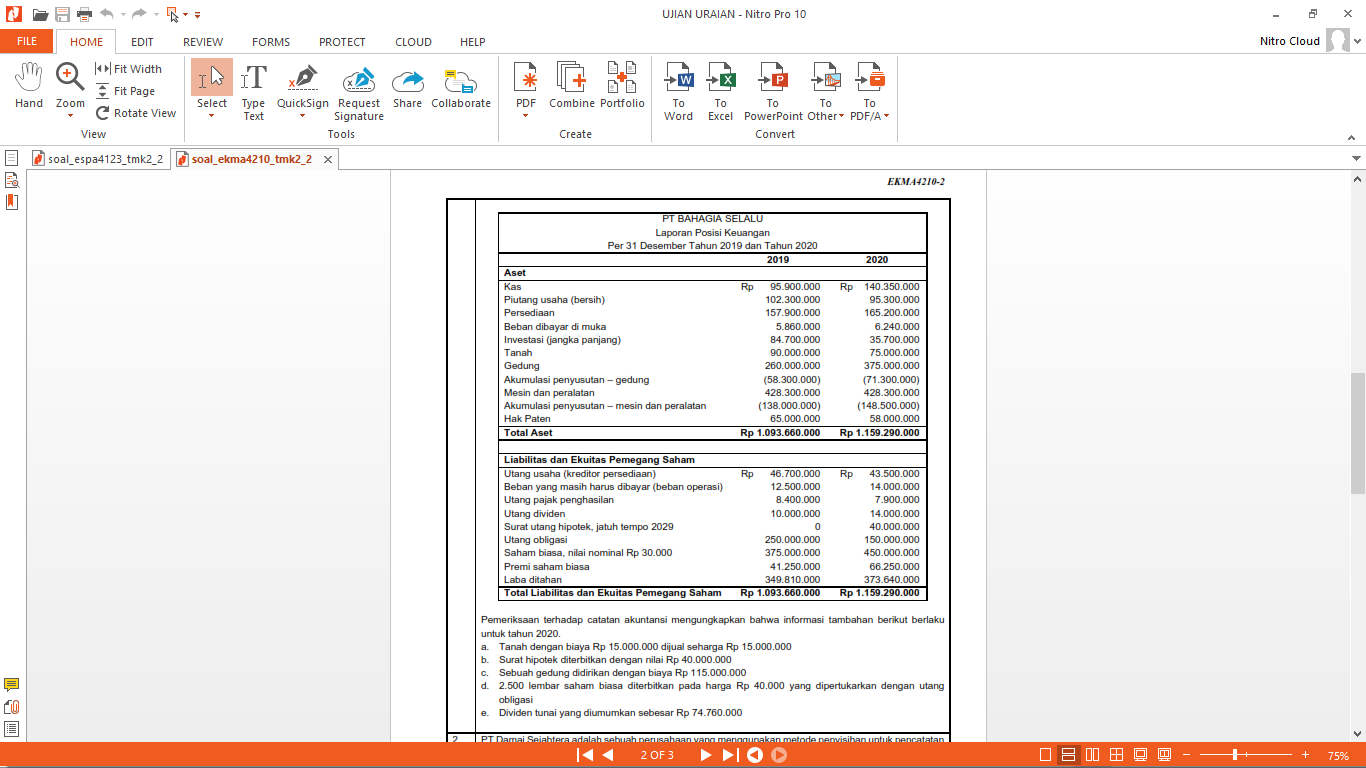Screen dimensions: 1366x768
Task: Convert document To Word
Action: [x=678, y=92]
